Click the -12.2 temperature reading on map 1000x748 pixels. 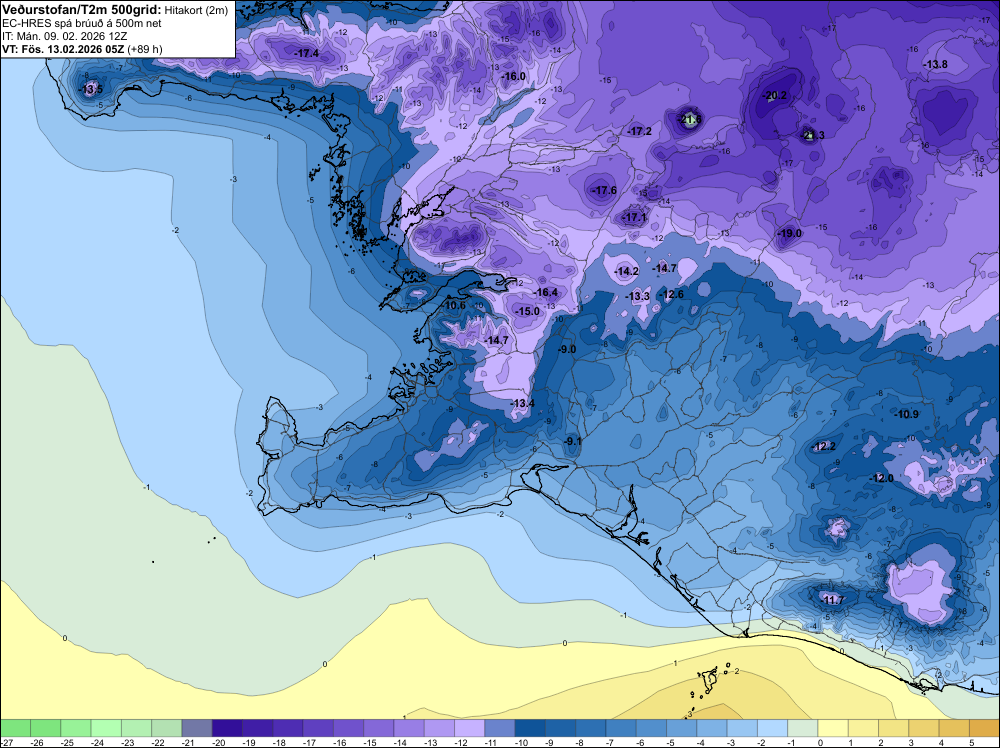(824, 446)
